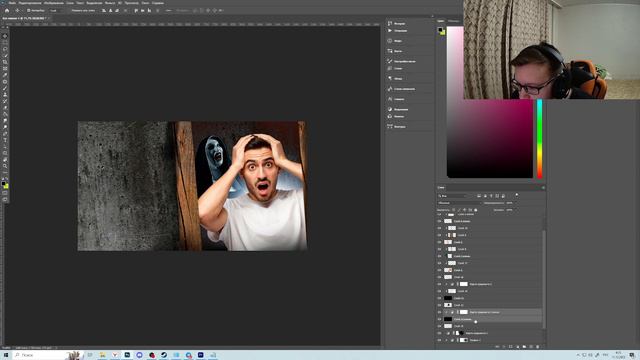The image size is (640, 360).
Task: Open the Фильтр menu
Action: click(110, 3)
